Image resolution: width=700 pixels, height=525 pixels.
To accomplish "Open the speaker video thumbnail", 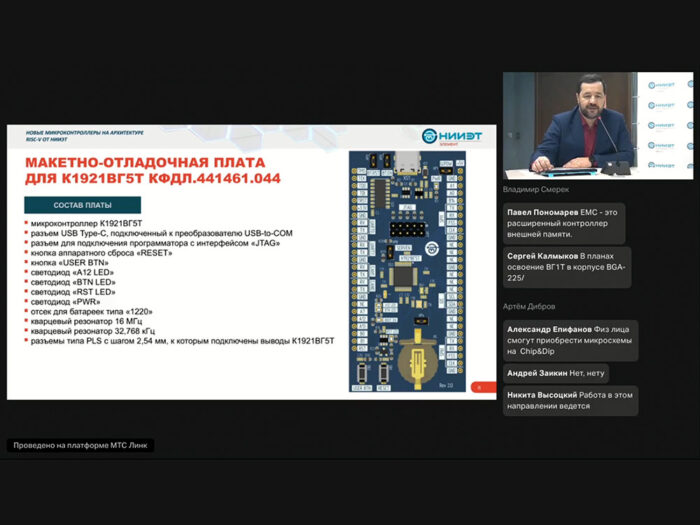I will 597,126.
